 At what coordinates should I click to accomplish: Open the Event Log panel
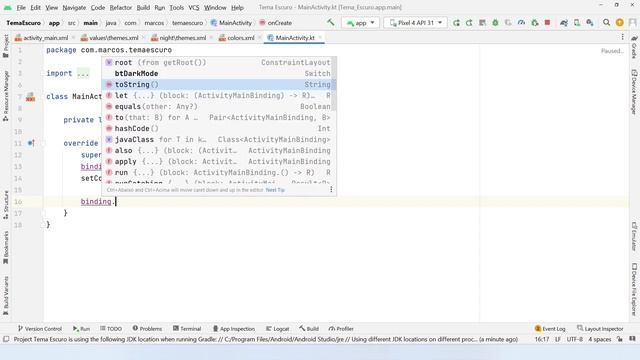550,329
